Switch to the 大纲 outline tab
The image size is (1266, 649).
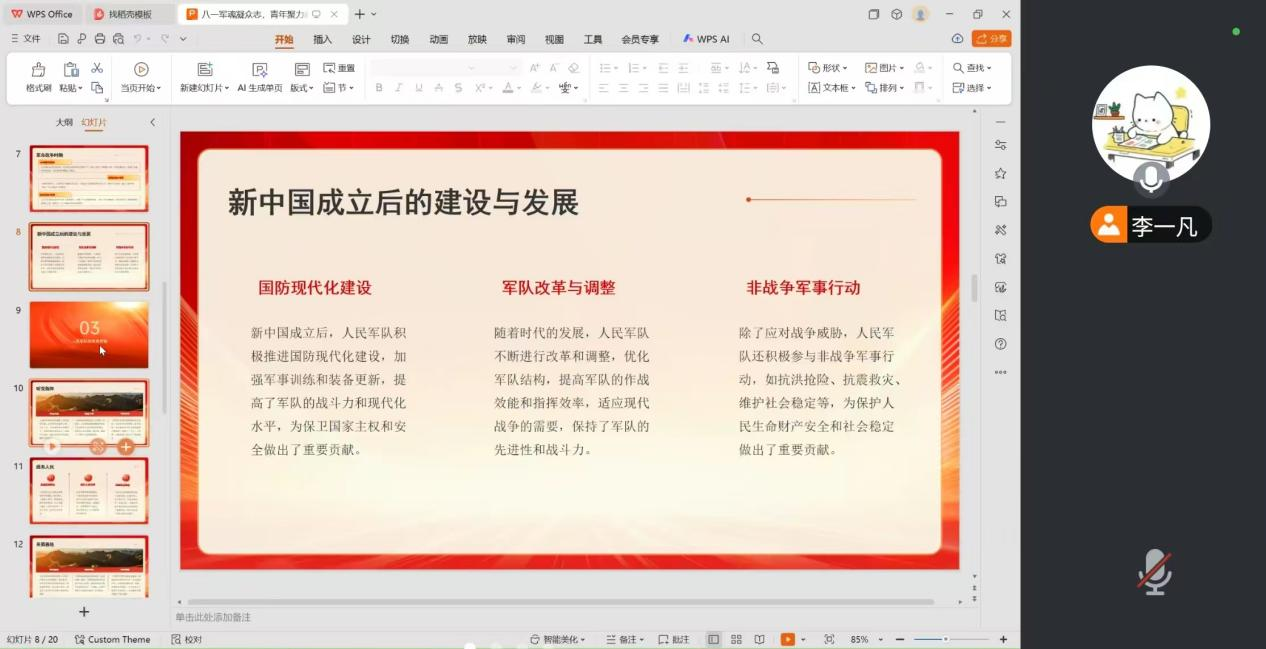[x=64, y=122]
